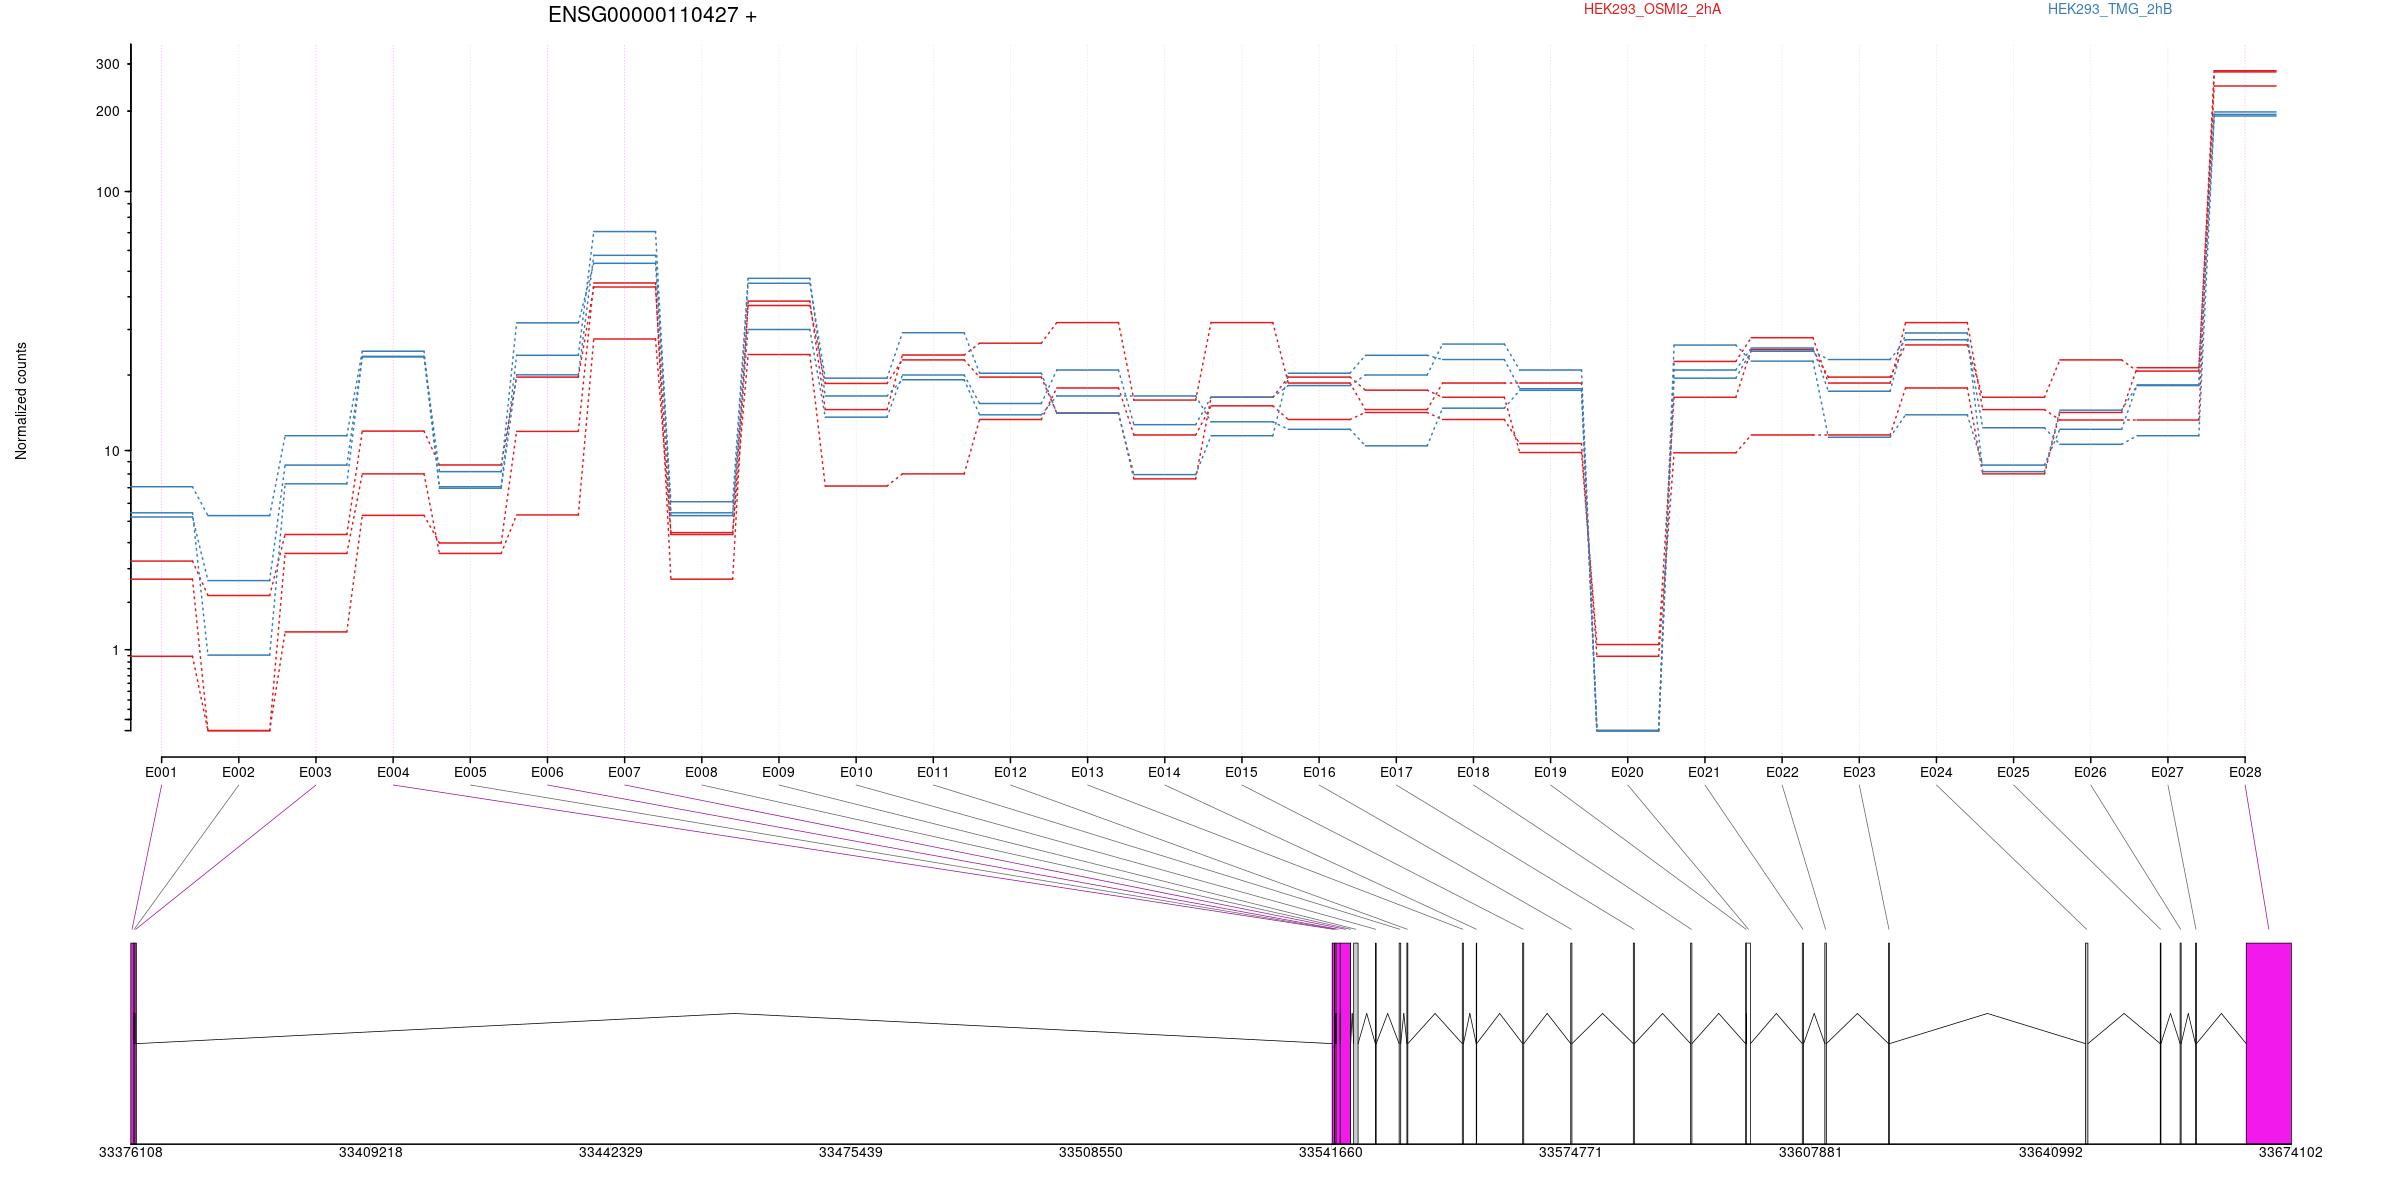Viewport: 2400px width, 1200px height.
Task: Select exon label E011
Action: point(933,772)
